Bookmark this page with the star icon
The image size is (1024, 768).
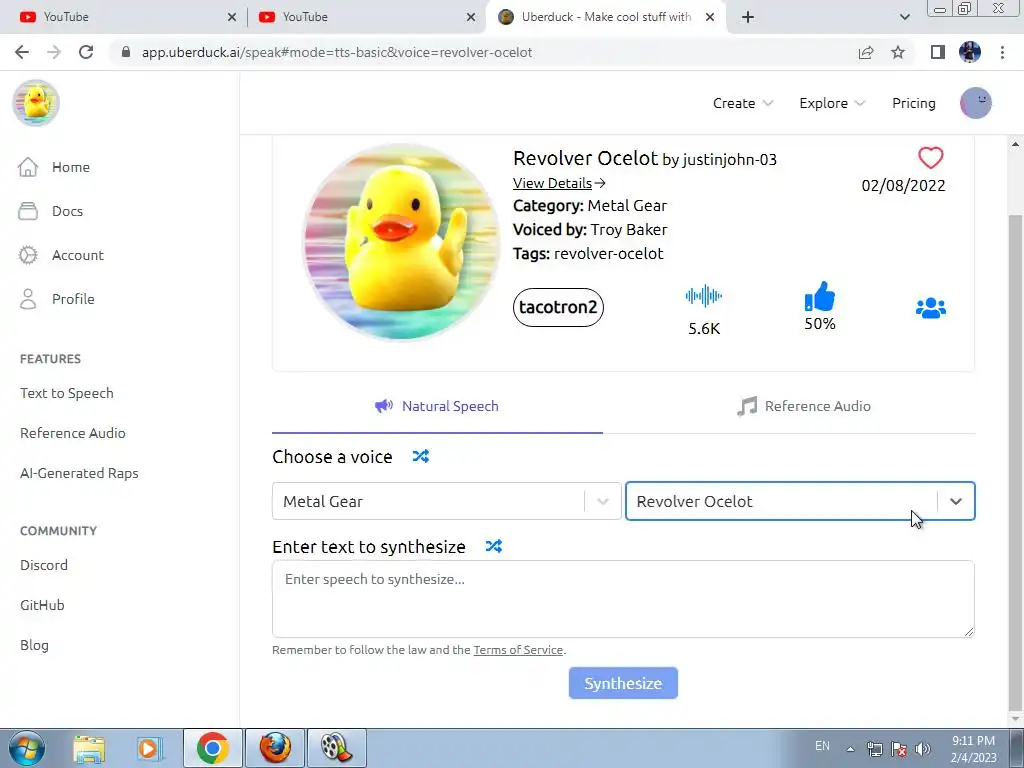pyautogui.click(x=898, y=52)
